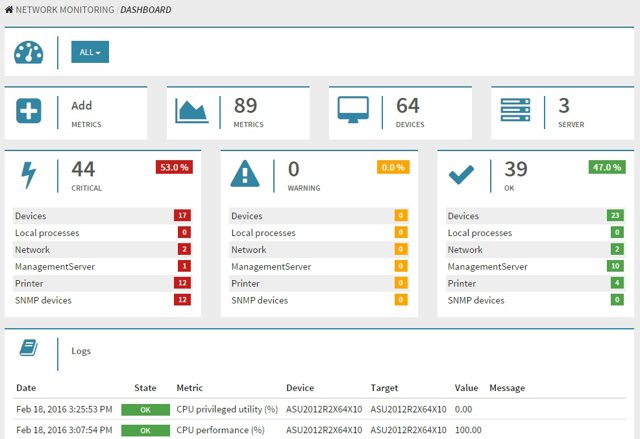Click the Add metrics plus icon

point(29,110)
